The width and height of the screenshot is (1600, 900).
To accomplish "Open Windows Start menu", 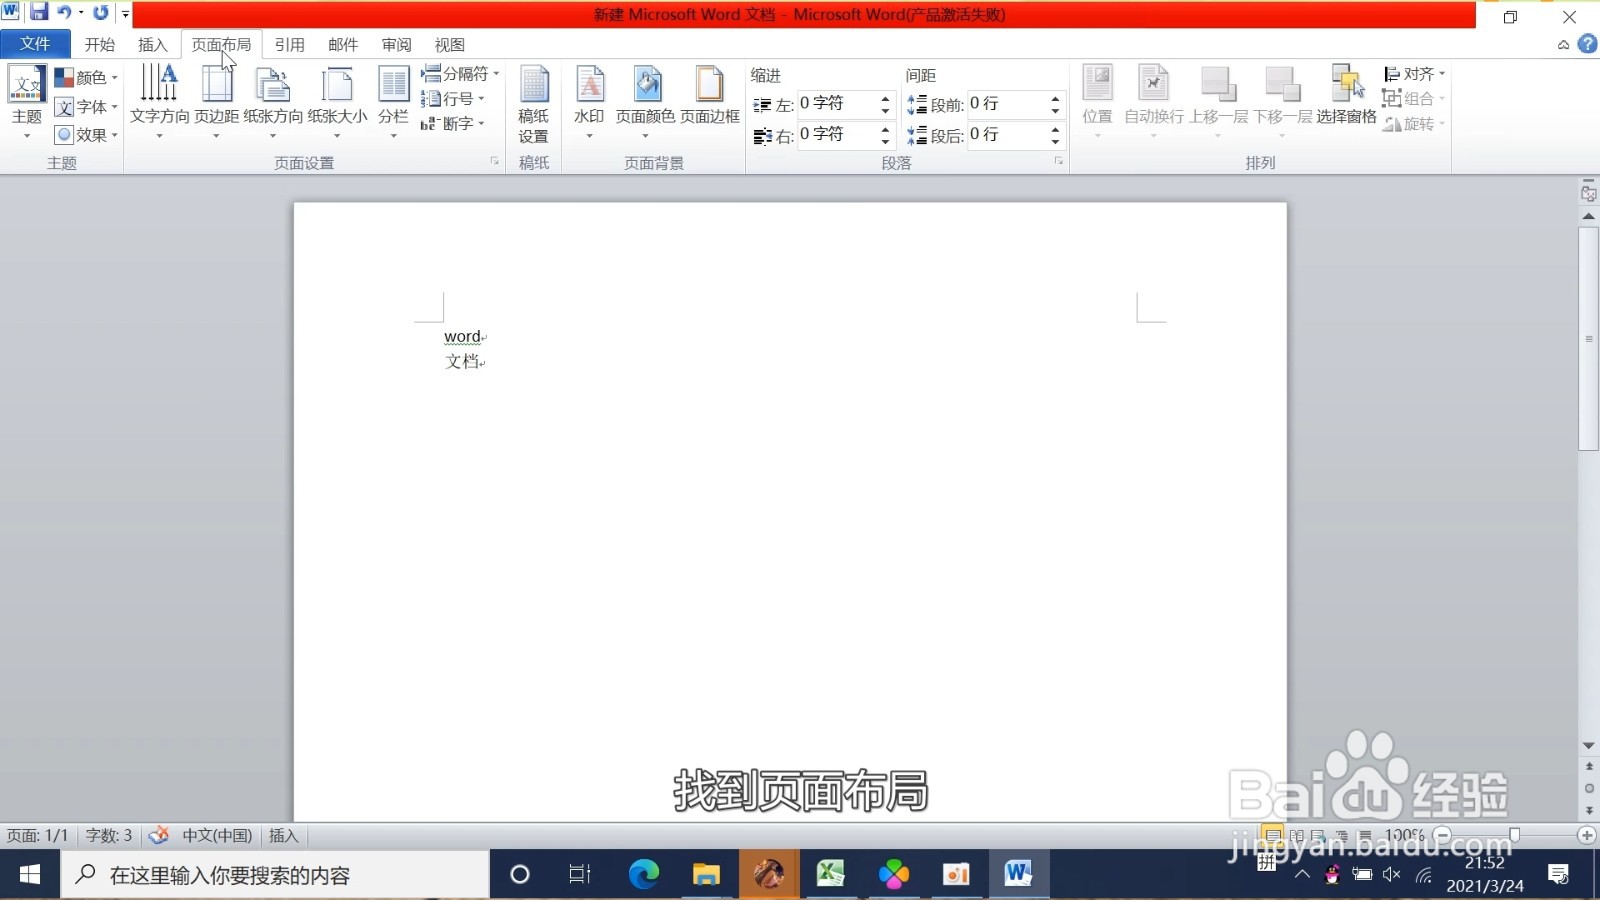I will pyautogui.click(x=30, y=875).
